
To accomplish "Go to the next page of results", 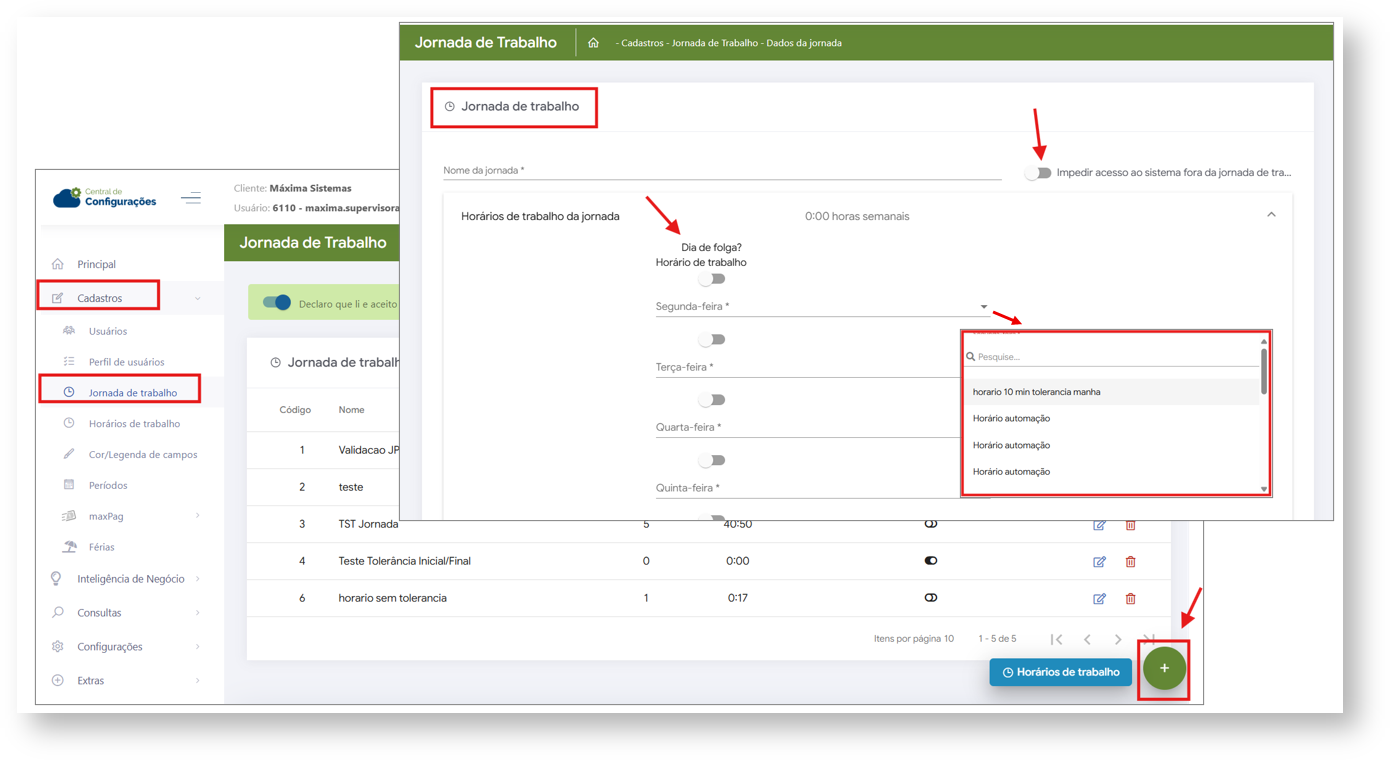I will click(x=1118, y=639).
